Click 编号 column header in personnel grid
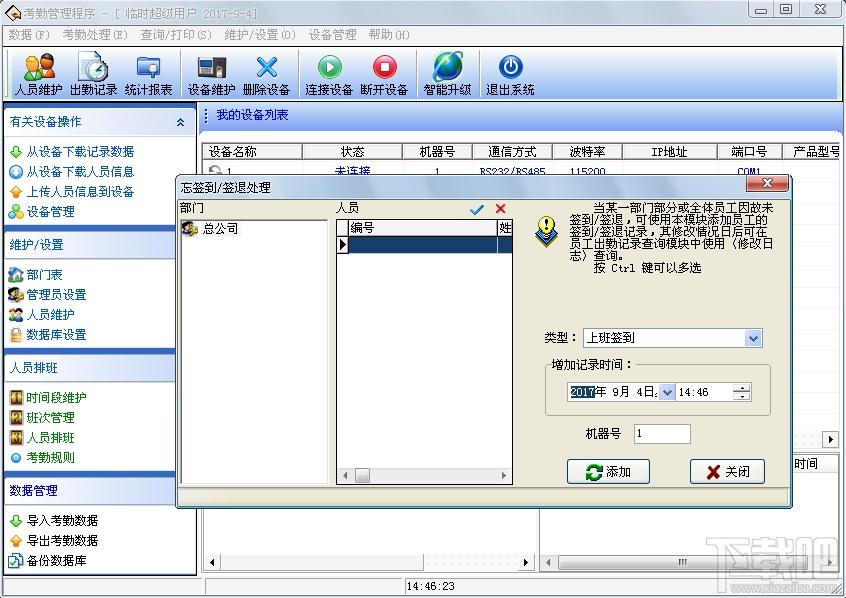This screenshot has height=598, width=846. tap(422, 228)
